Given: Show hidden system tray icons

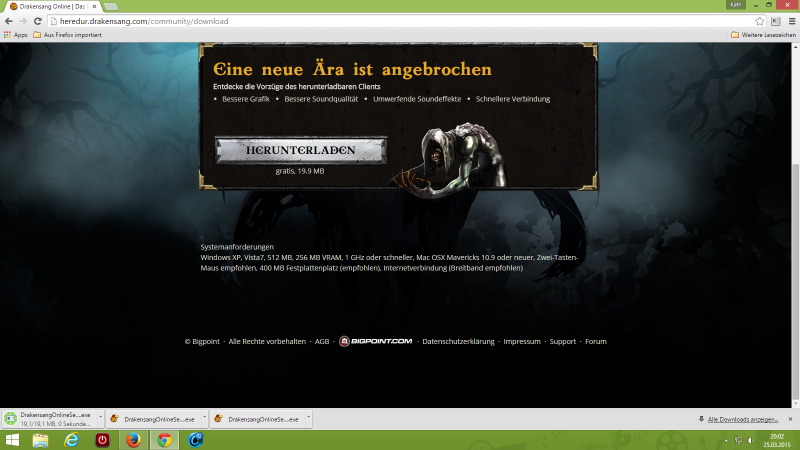Looking at the screenshot, I should click(x=726, y=440).
